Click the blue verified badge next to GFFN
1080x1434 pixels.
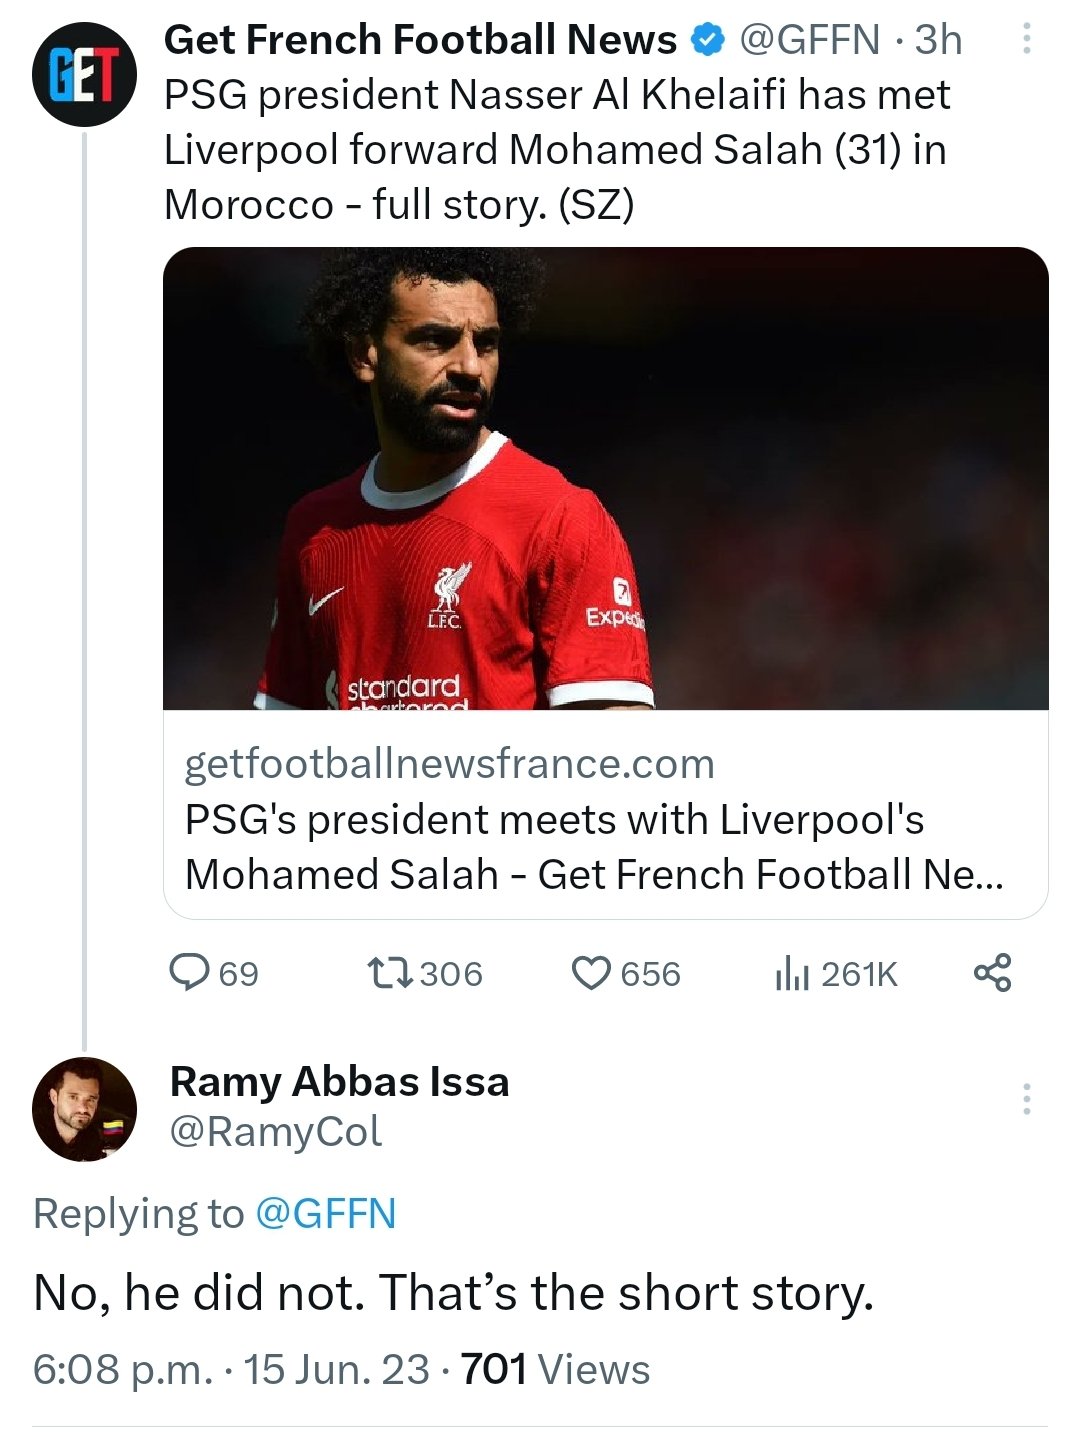[x=708, y=40]
